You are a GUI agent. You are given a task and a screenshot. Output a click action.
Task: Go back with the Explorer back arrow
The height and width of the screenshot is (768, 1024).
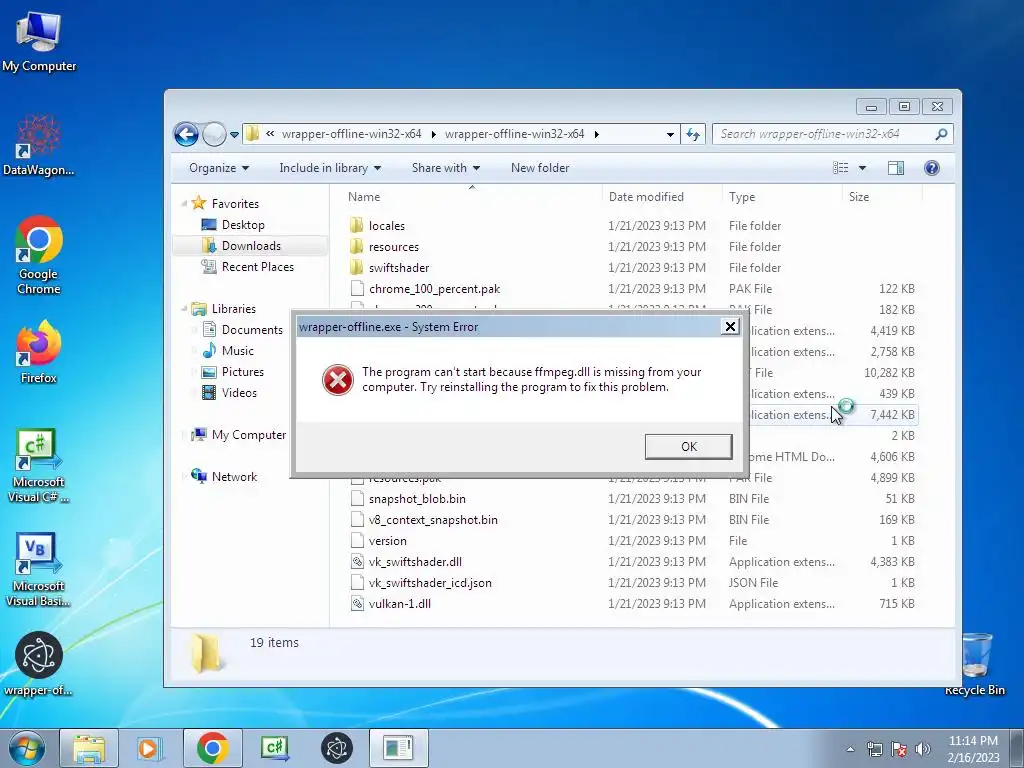pyautogui.click(x=186, y=135)
